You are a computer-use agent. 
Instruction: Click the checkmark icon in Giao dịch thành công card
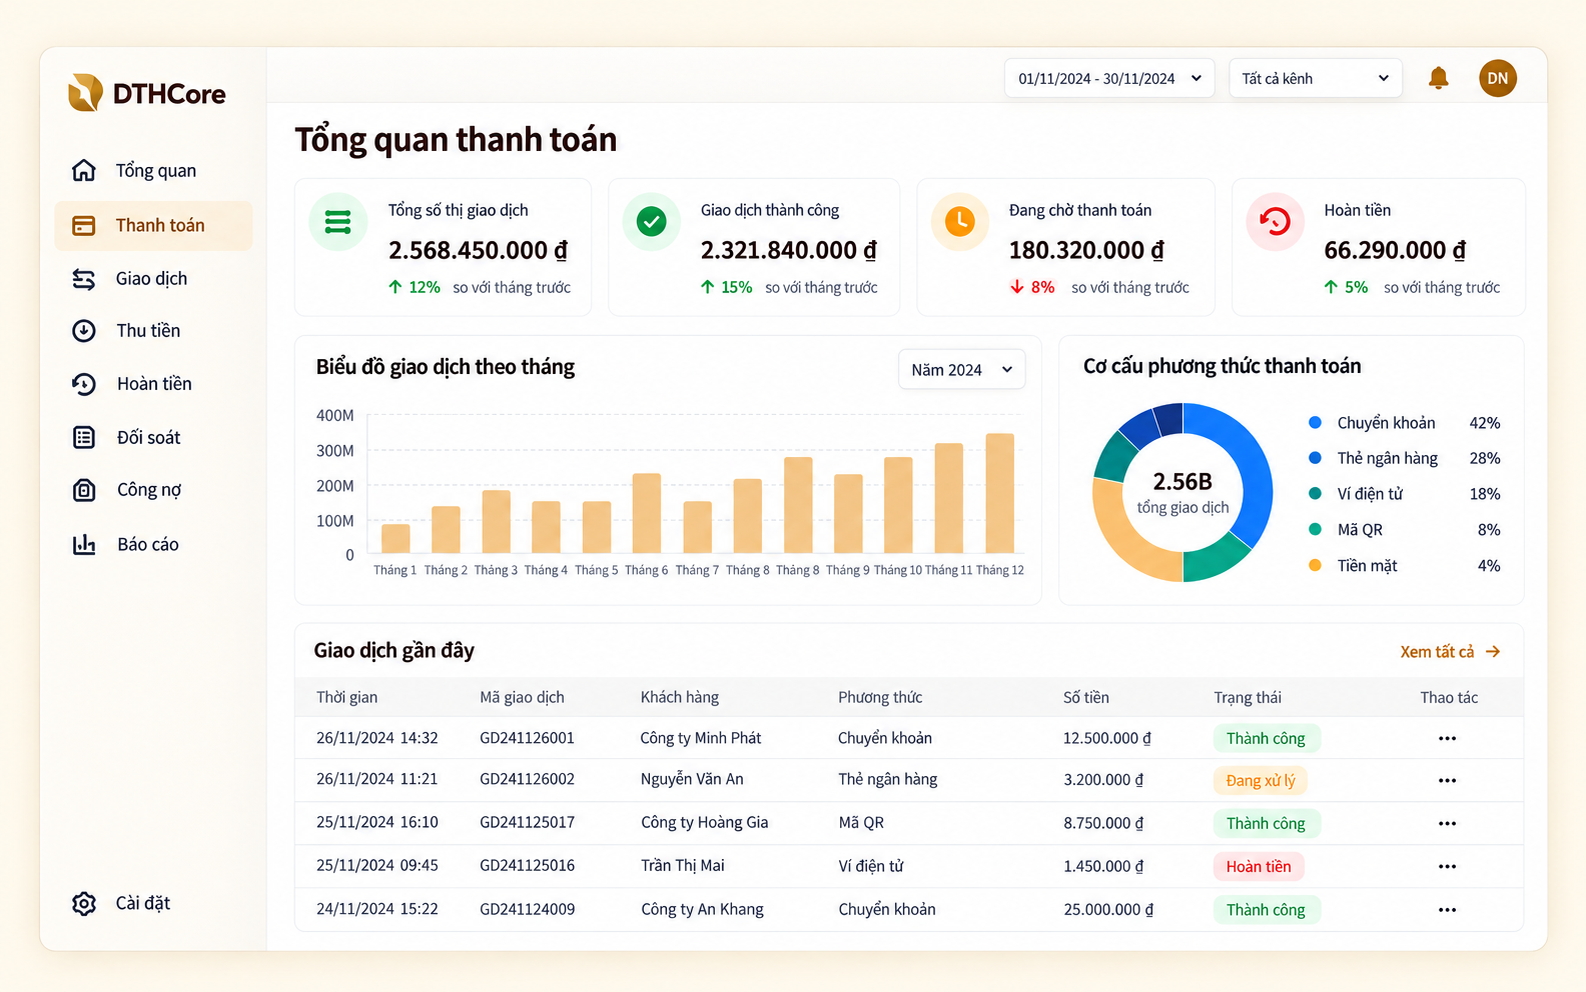[x=651, y=221]
